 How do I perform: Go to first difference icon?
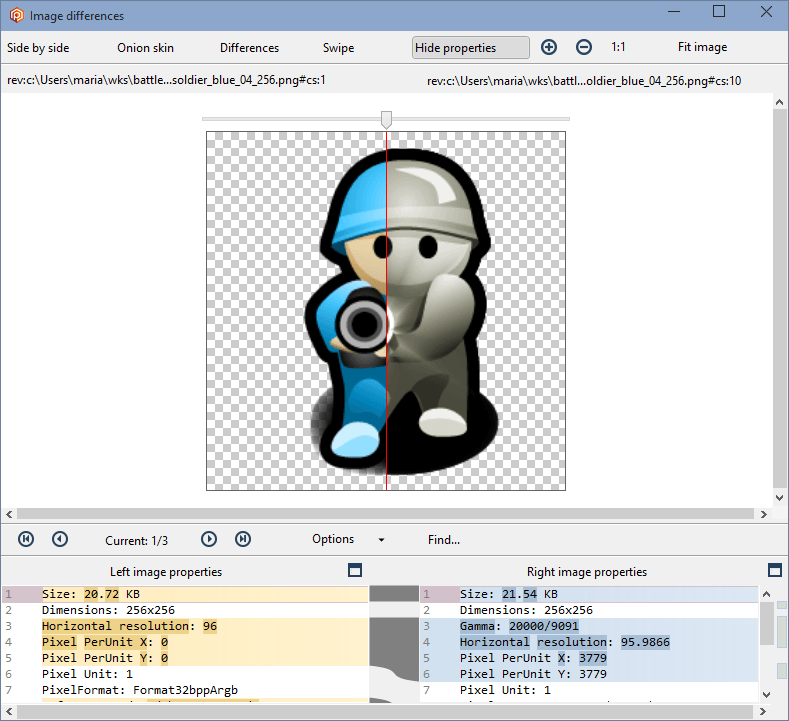[x=26, y=539]
